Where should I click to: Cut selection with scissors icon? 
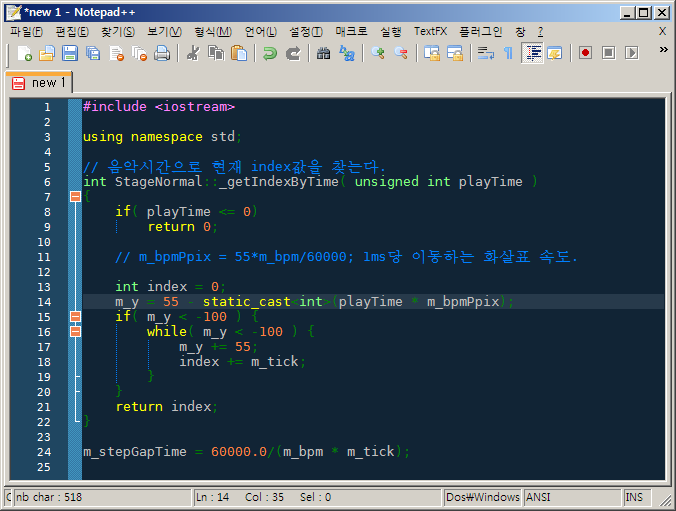(193, 53)
